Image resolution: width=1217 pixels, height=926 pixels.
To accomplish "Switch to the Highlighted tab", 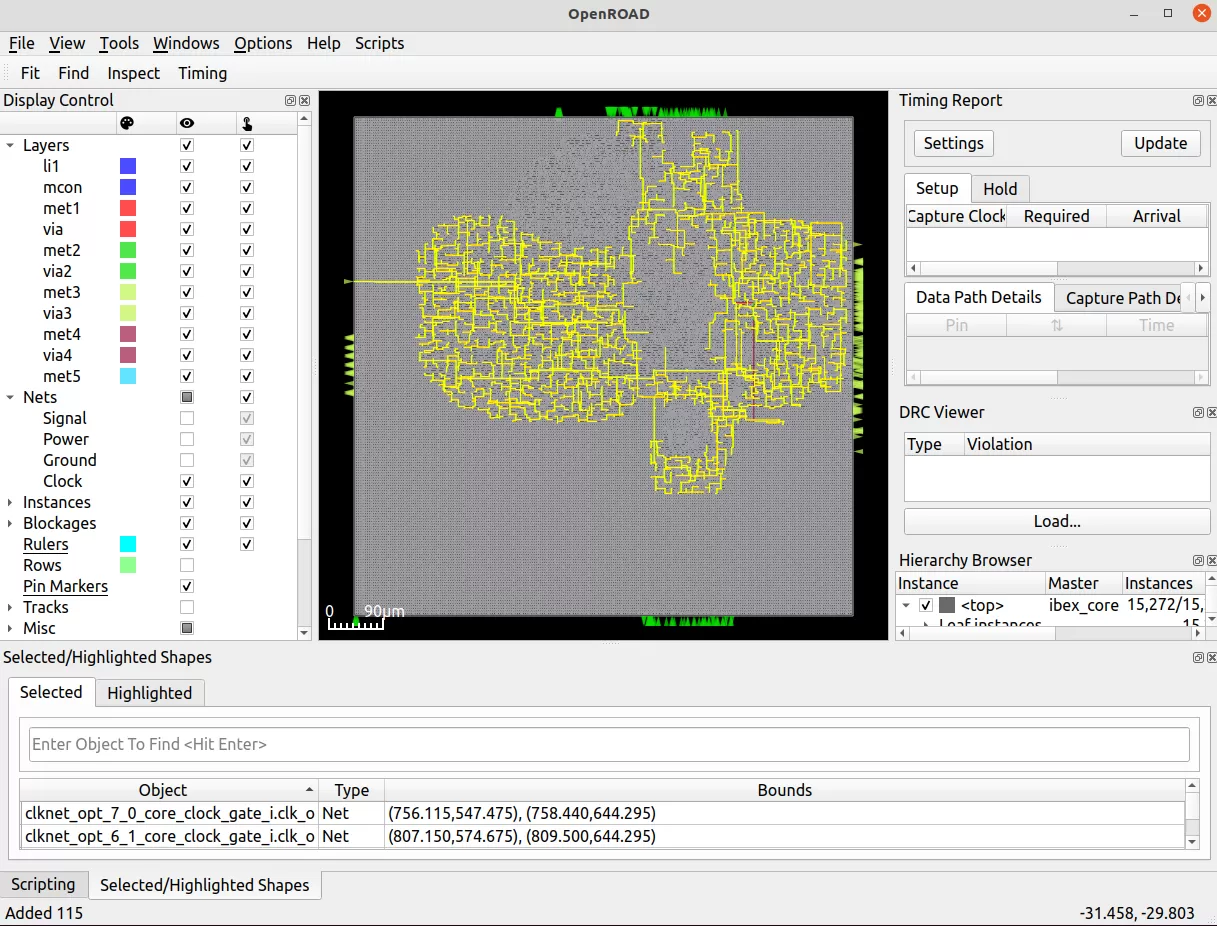I will [x=150, y=693].
